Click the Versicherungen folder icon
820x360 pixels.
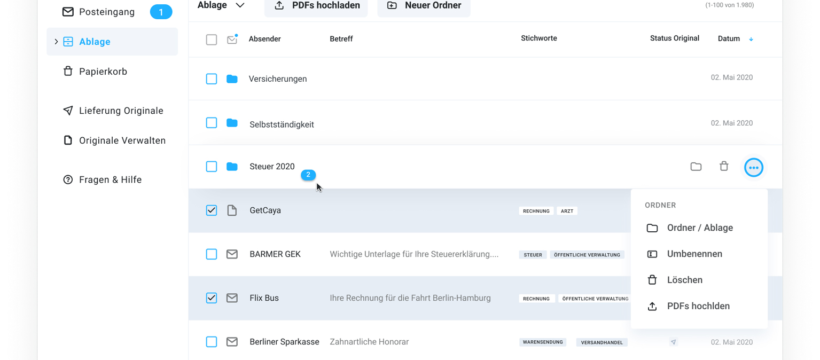click(232, 79)
